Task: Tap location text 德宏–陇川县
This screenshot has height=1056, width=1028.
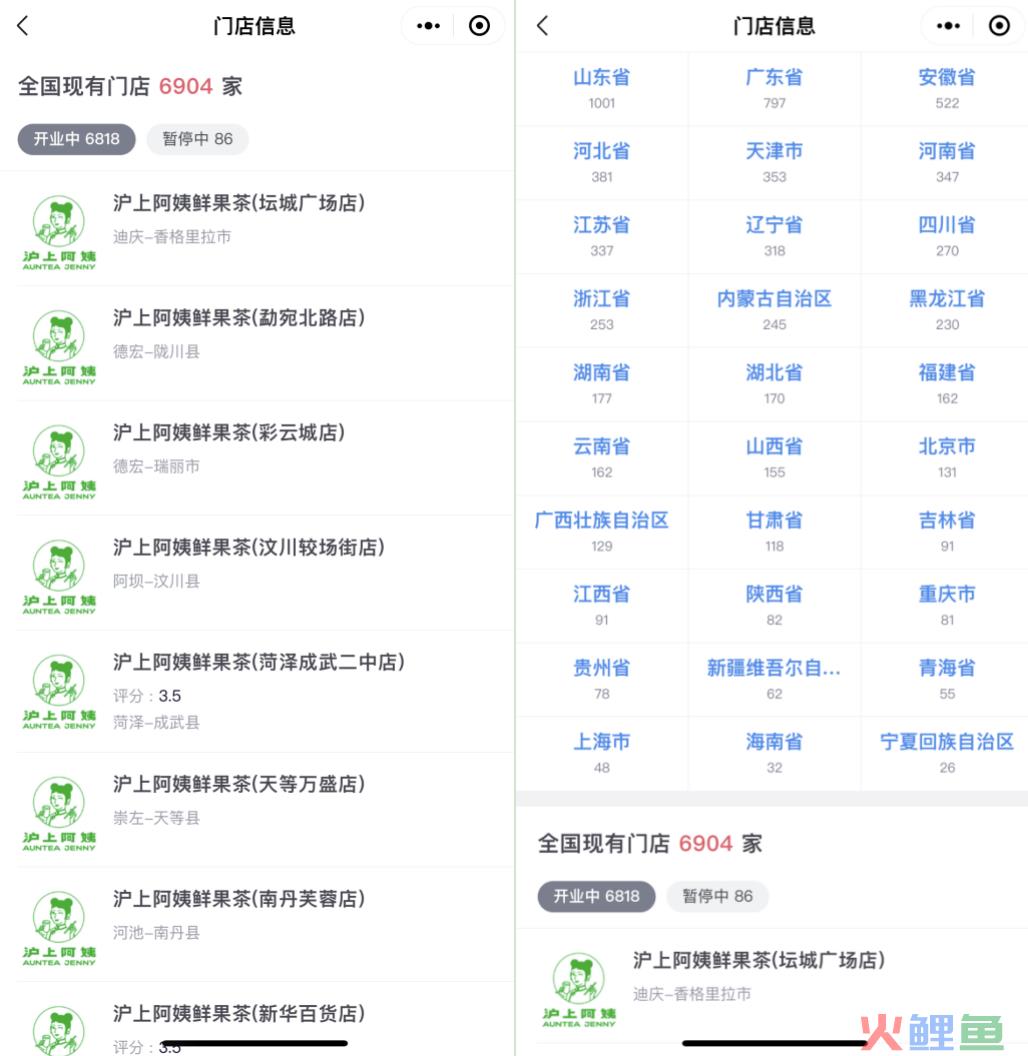Action: pos(156,352)
